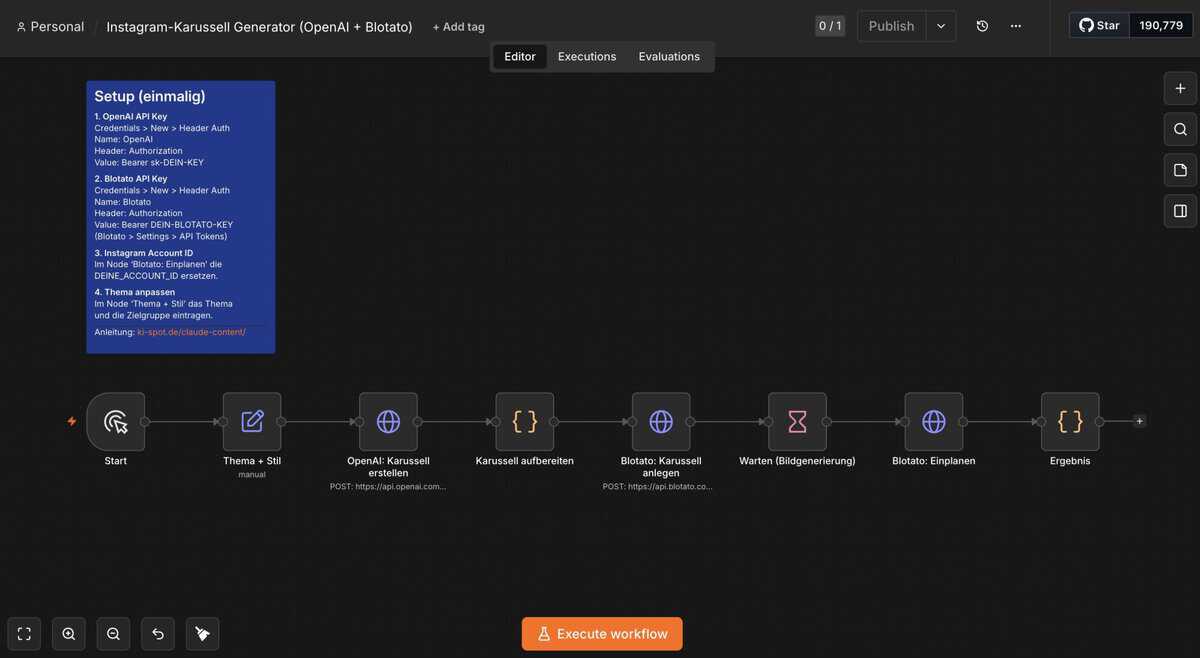Open the Personal project breadcrumb

[x=50, y=27]
